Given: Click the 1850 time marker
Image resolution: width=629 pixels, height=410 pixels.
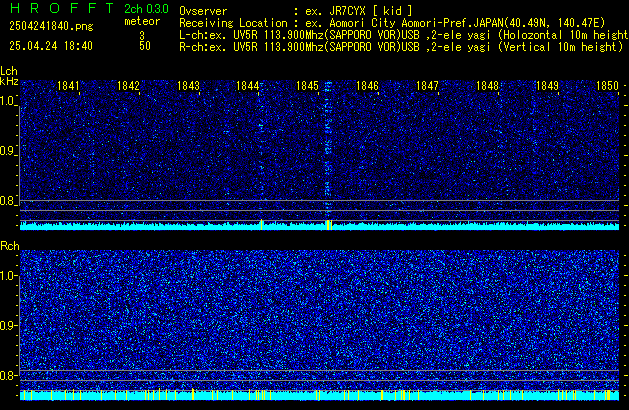Looking at the screenshot, I should (x=607, y=86).
